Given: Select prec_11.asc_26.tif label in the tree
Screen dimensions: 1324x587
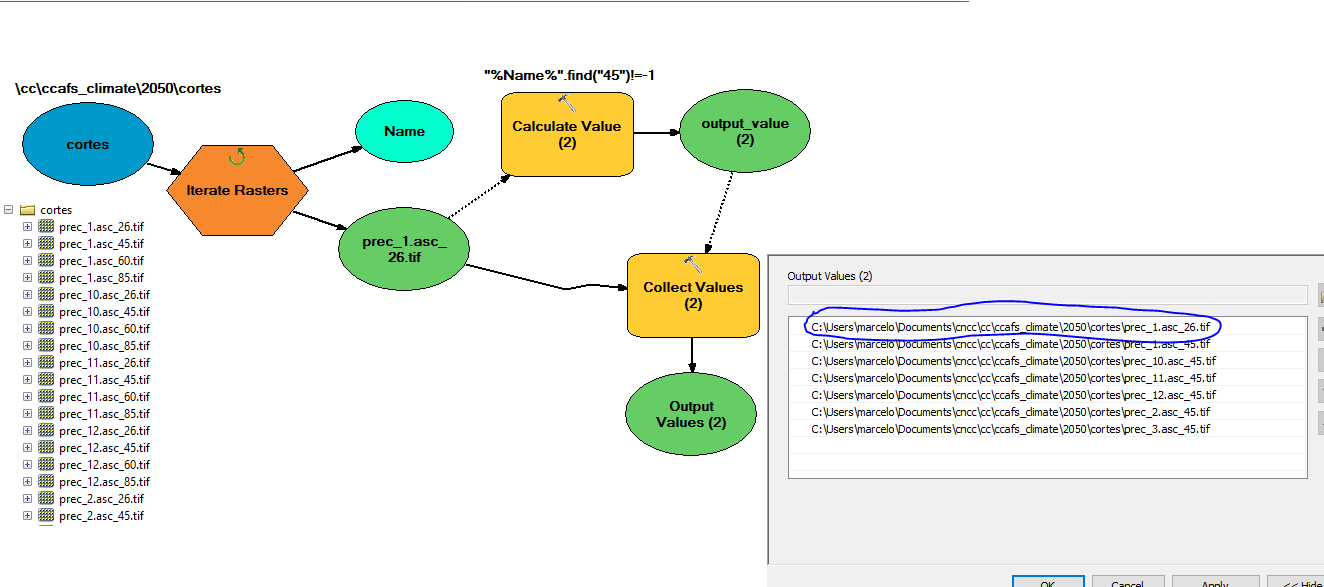Looking at the screenshot, I should [104, 363].
